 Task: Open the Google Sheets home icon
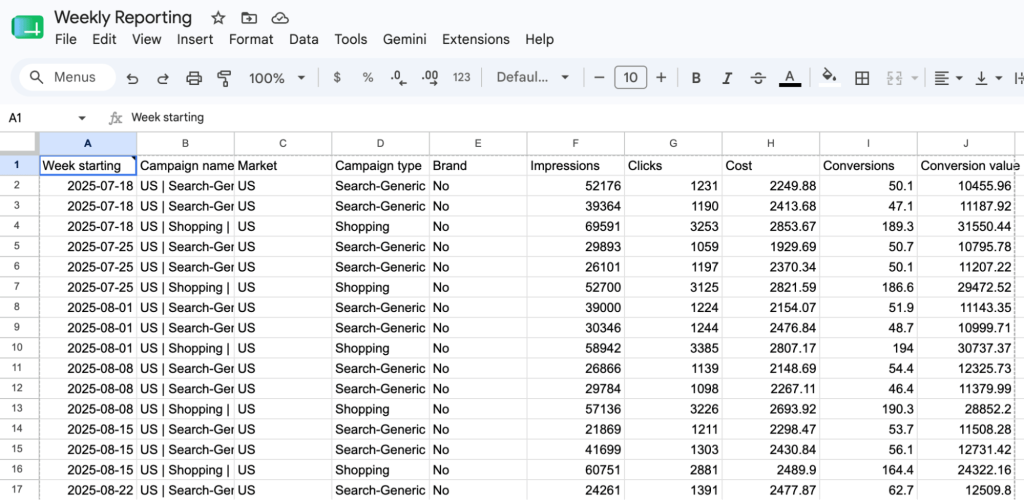(27, 27)
